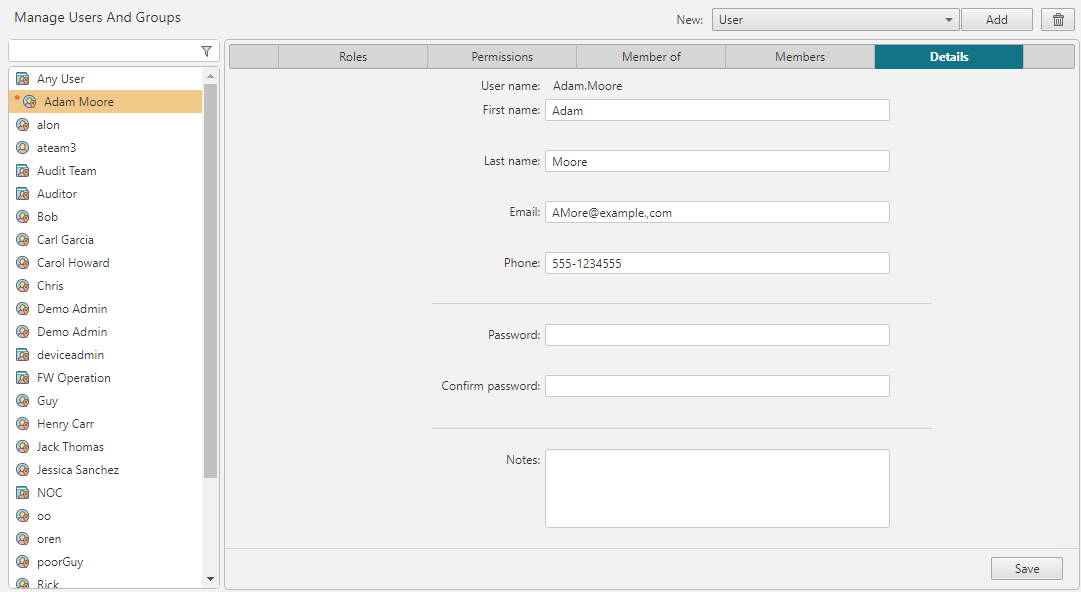Click the Carl Garcia user icon
1081x592 pixels.
23,240
